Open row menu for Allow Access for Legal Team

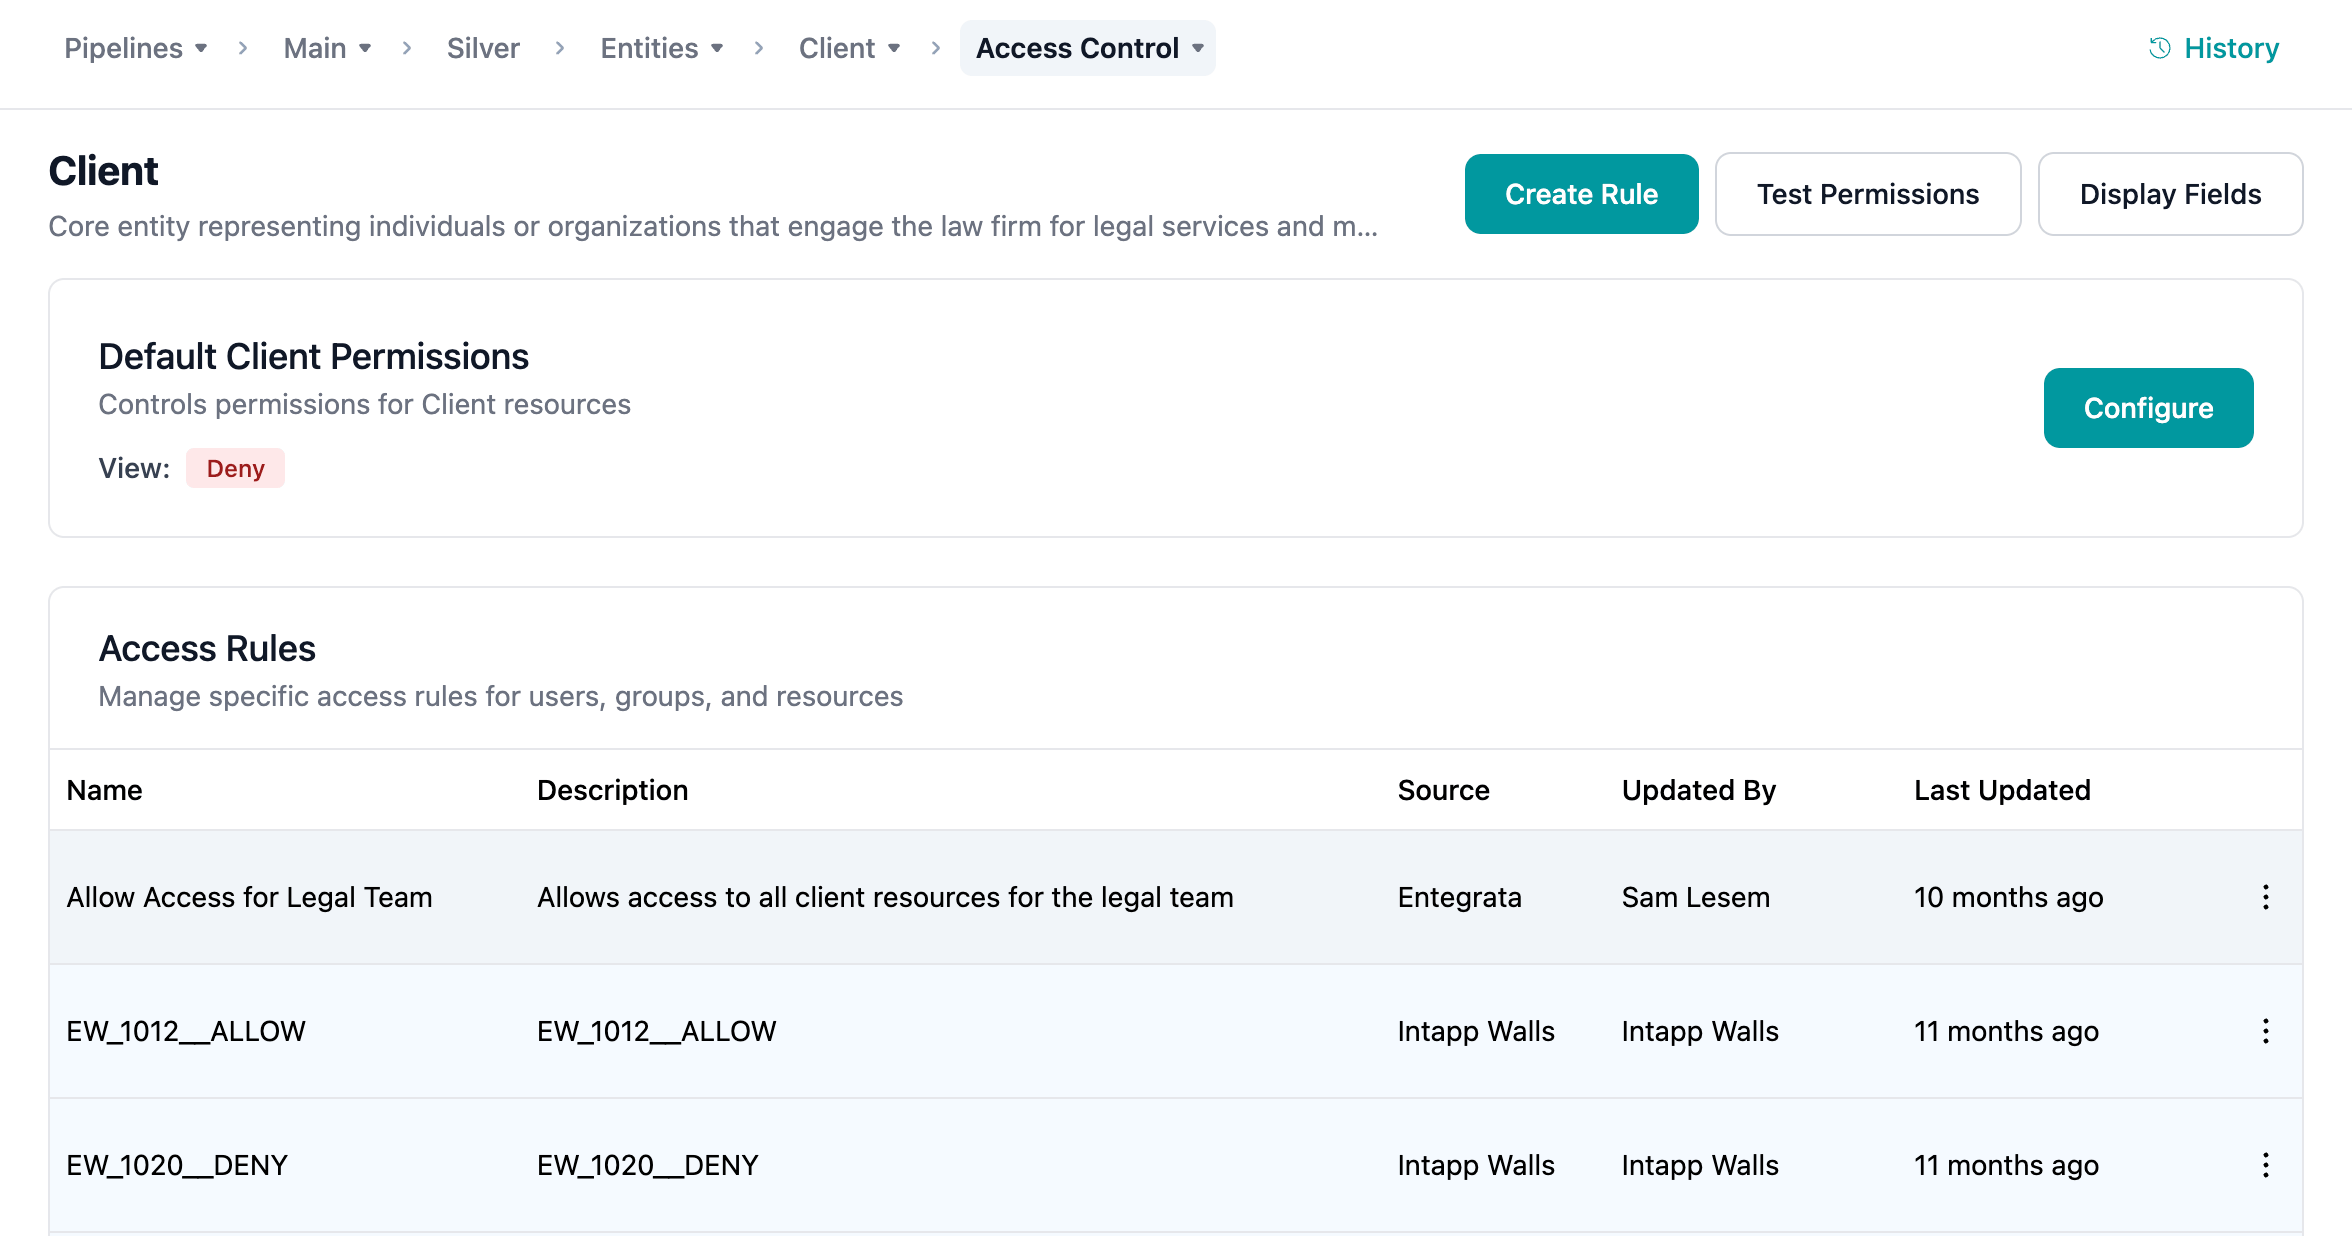[2265, 897]
